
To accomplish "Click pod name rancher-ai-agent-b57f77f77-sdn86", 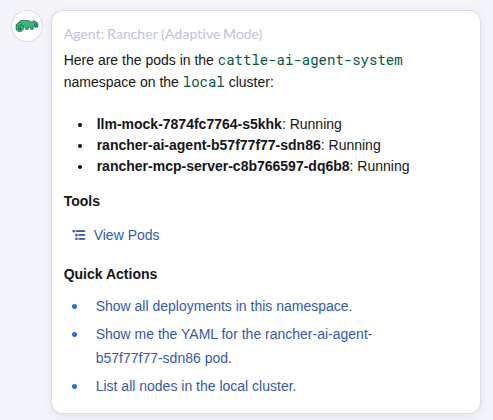I will [x=208, y=145].
